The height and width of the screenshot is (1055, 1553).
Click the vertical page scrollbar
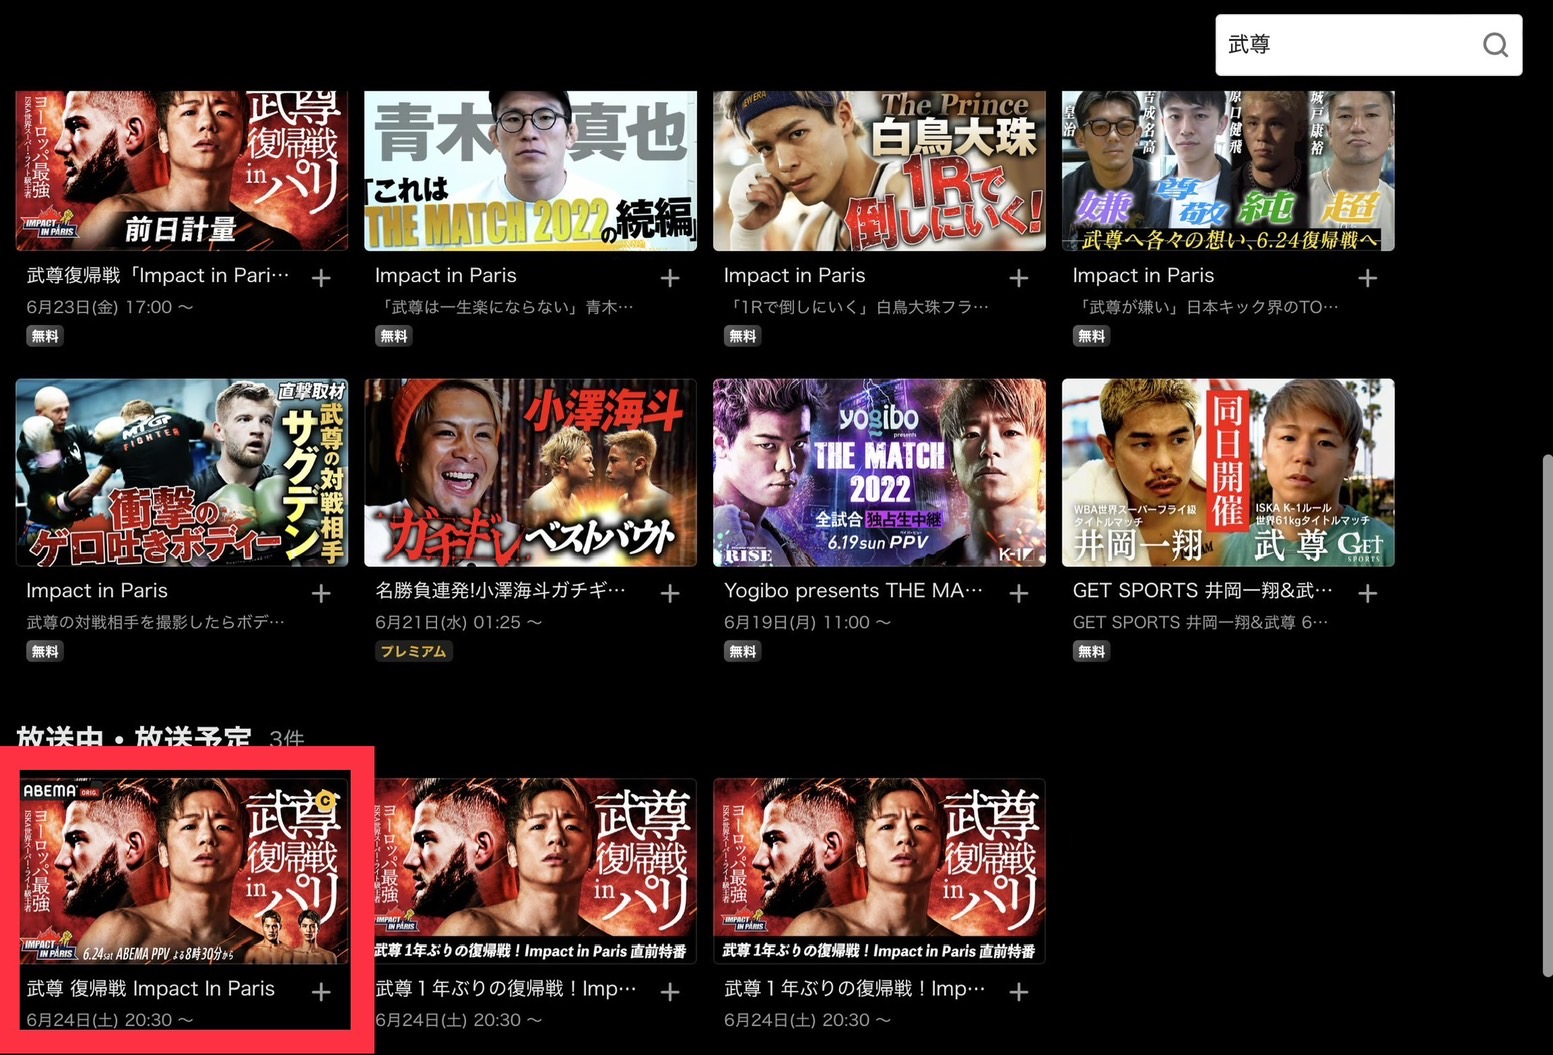coord(1547,715)
